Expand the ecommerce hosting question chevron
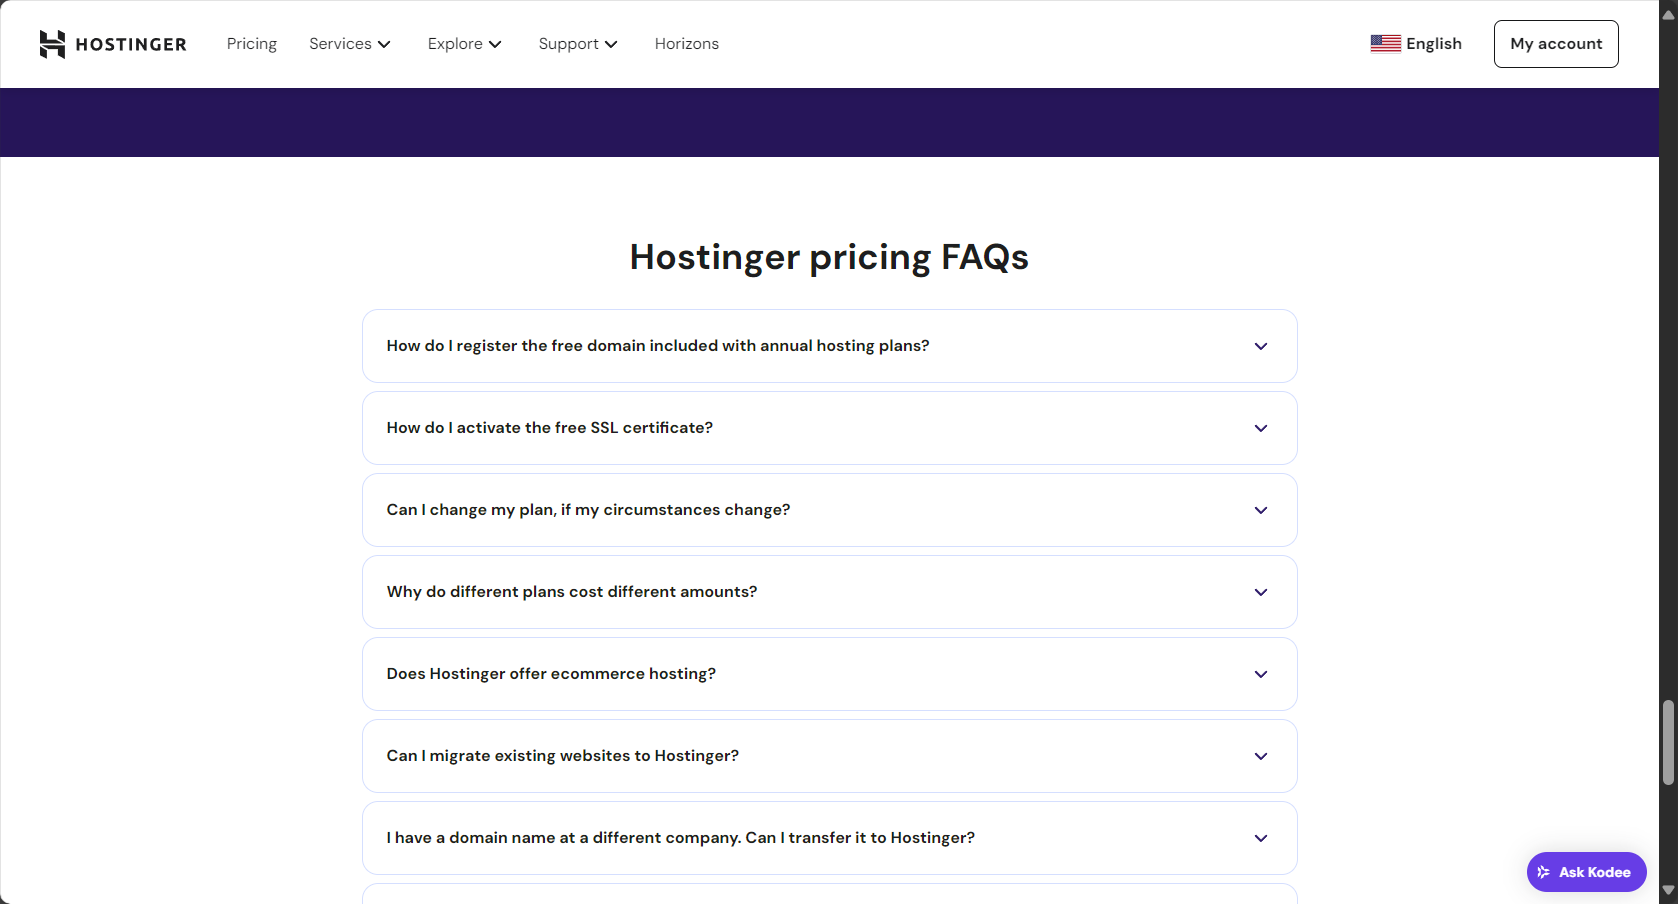This screenshot has width=1678, height=904. 1261,674
